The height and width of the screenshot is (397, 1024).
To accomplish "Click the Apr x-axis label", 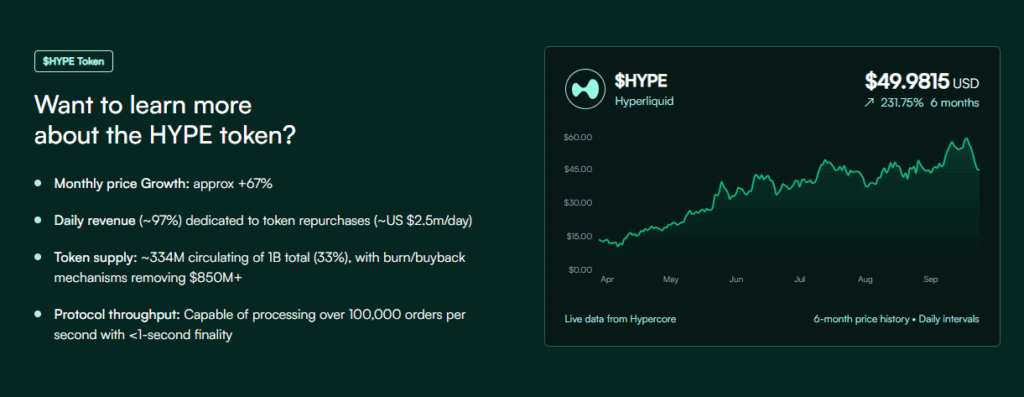I will (607, 279).
